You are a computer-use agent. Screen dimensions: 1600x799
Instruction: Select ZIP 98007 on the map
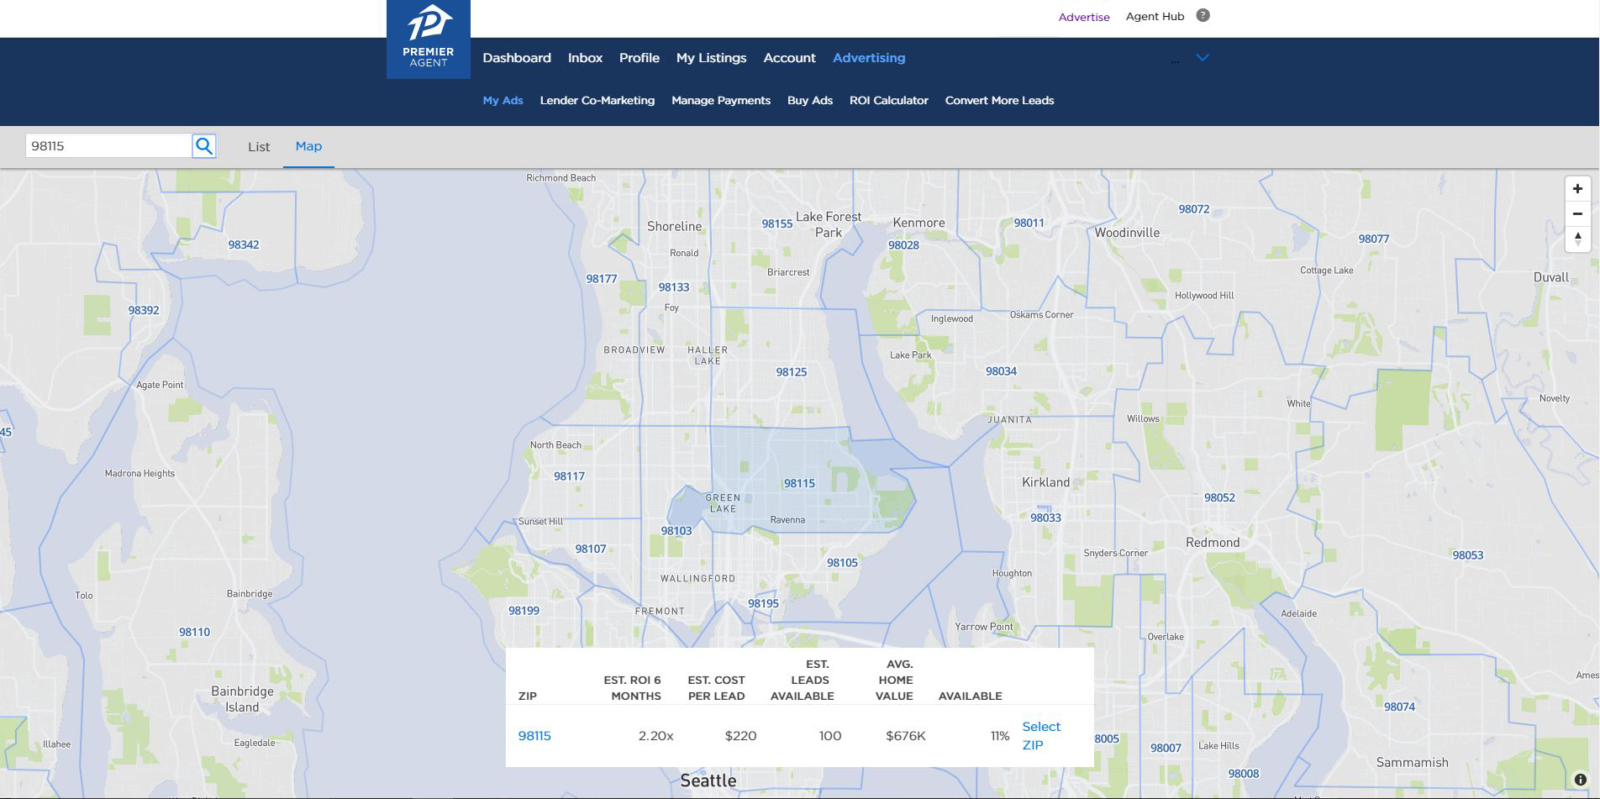1166,748
